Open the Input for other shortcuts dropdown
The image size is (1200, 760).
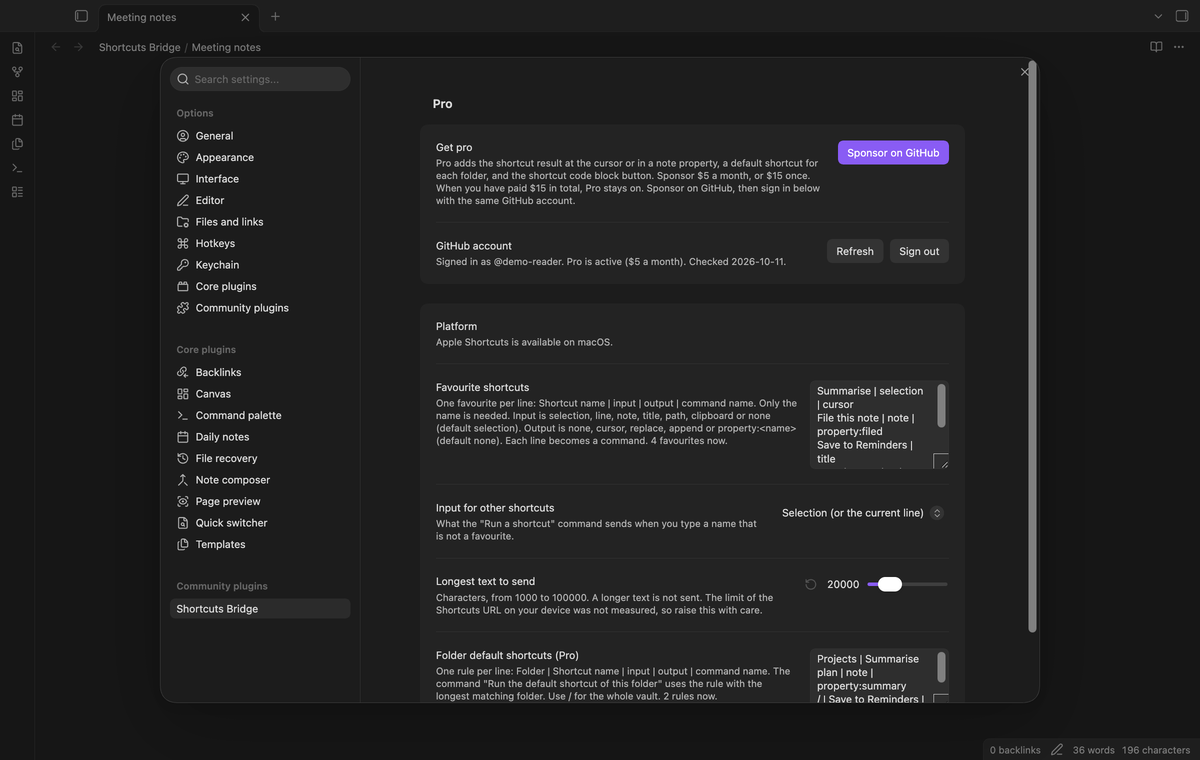pos(862,513)
